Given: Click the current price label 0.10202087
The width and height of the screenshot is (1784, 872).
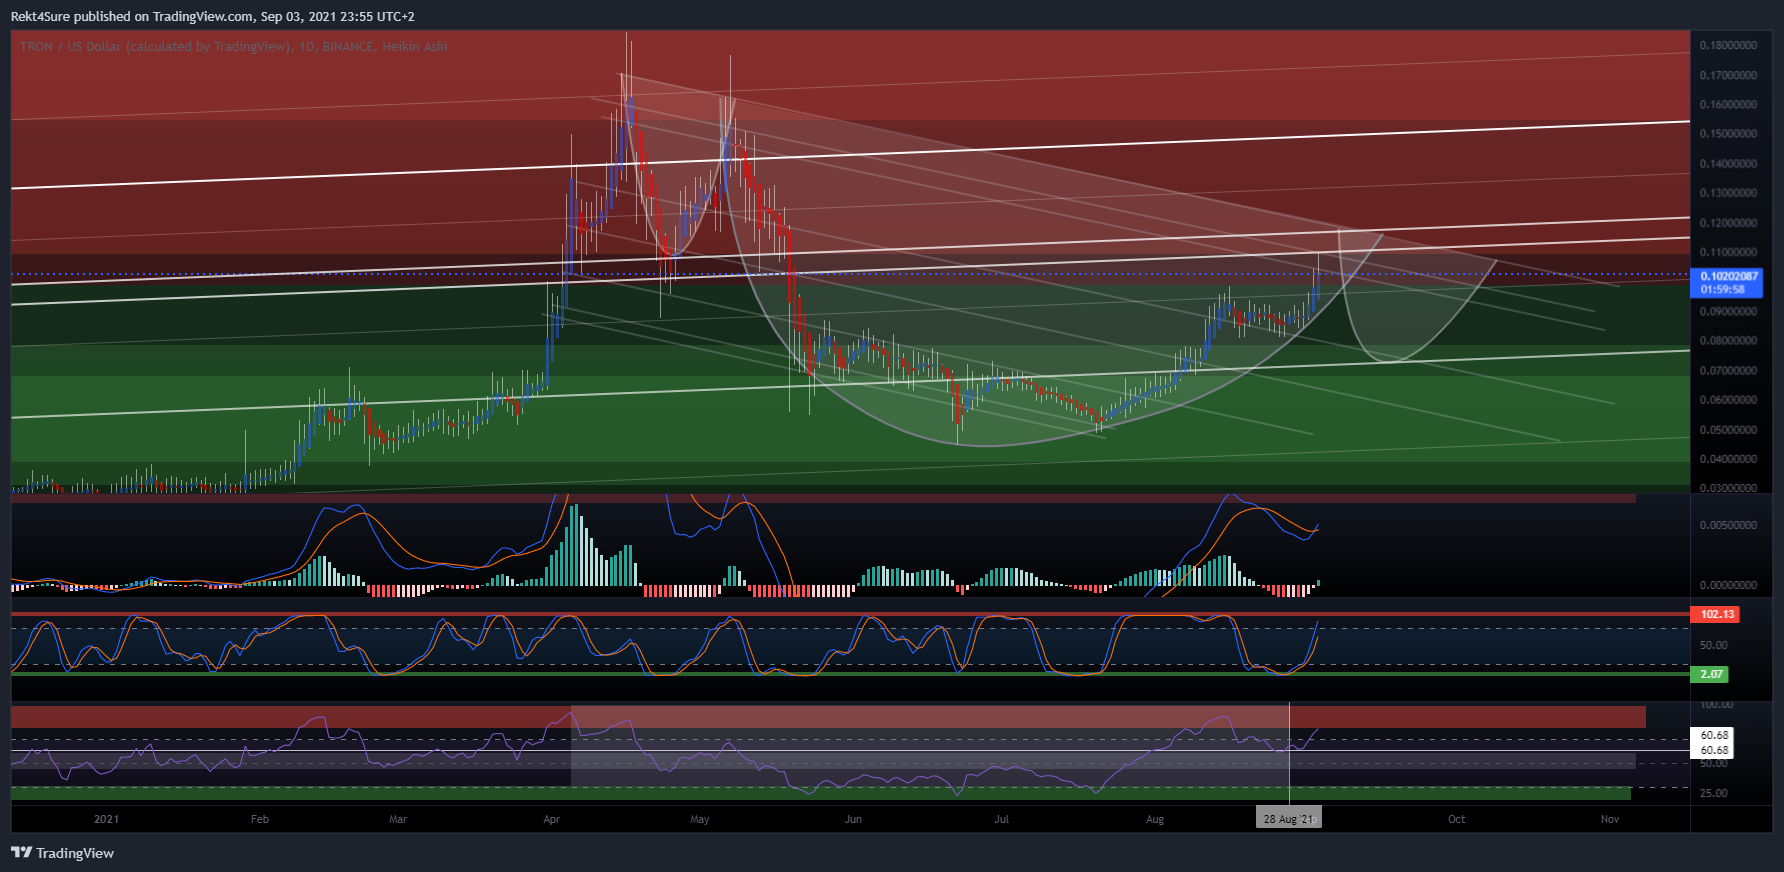Looking at the screenshot, I should click(1729, 276).
